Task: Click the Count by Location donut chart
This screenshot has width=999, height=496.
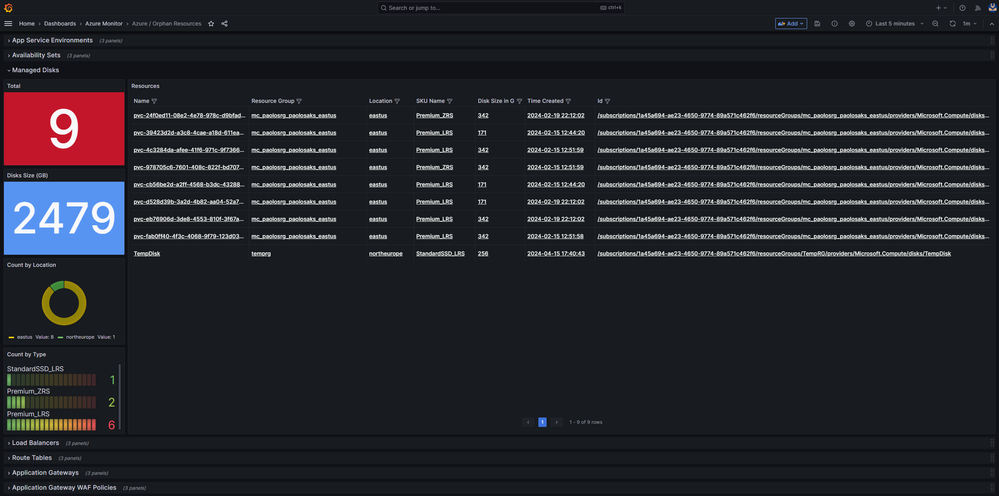Action: pos(64,303)
